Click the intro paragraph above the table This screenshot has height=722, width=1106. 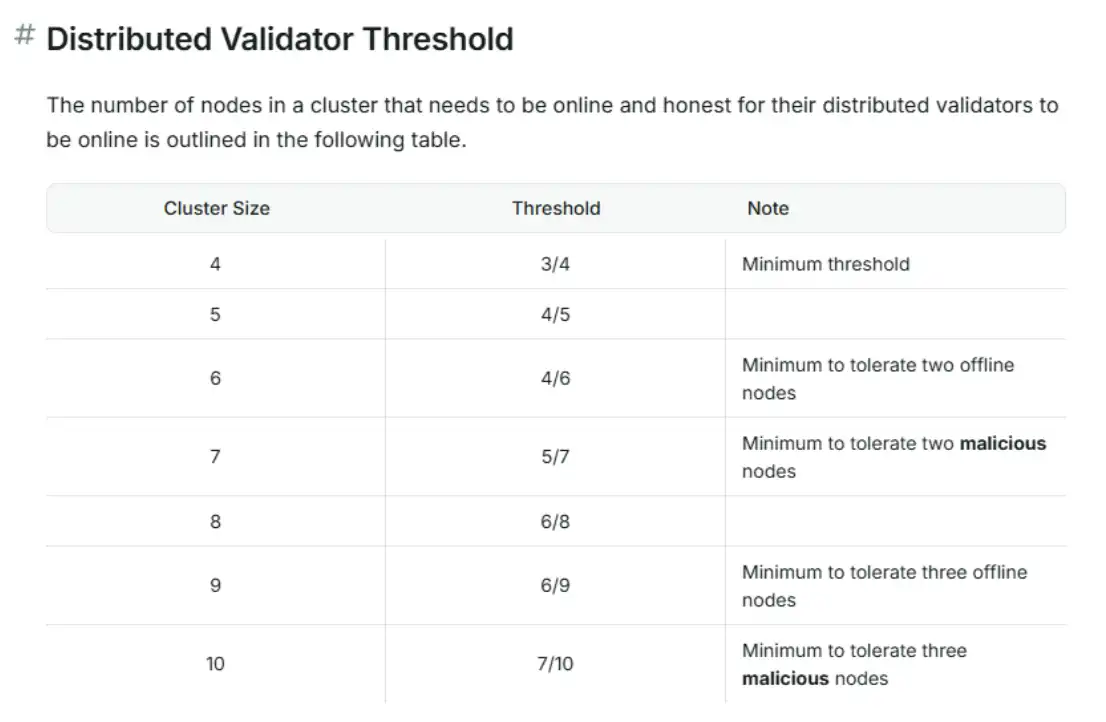[x=552, y=122]
